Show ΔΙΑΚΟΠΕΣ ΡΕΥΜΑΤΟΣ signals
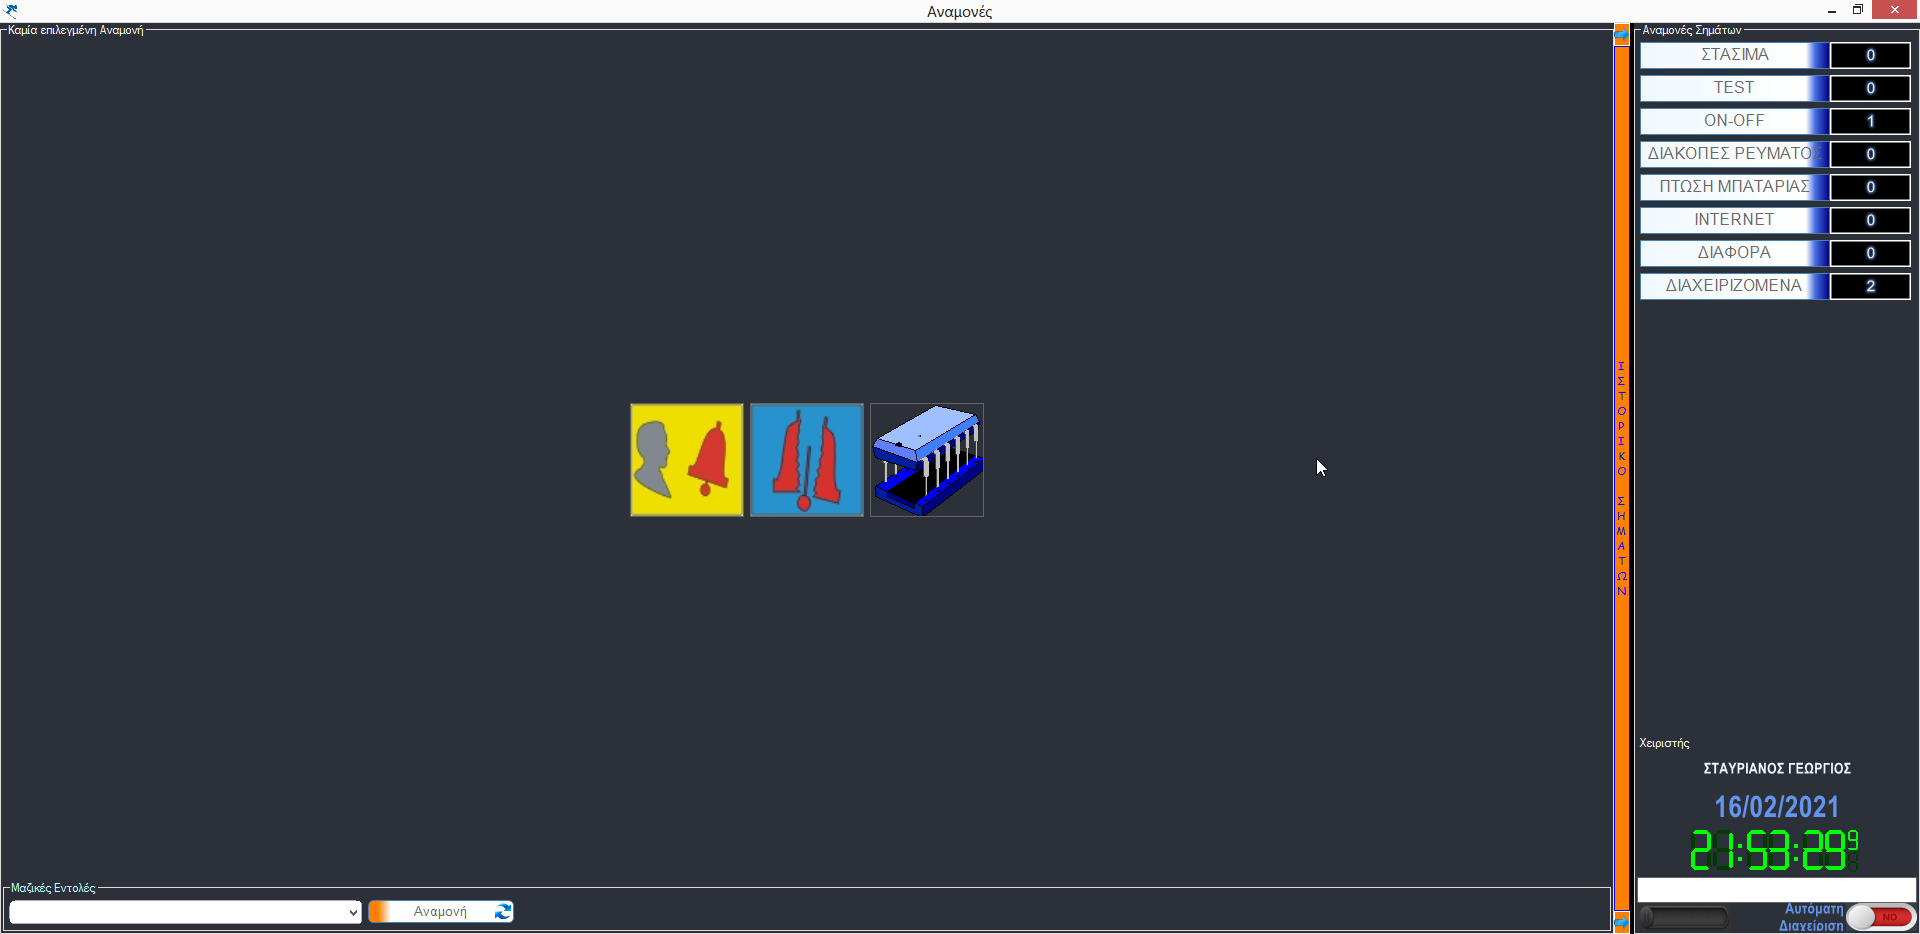1920x934 pixels. (x=1735, y=154)
